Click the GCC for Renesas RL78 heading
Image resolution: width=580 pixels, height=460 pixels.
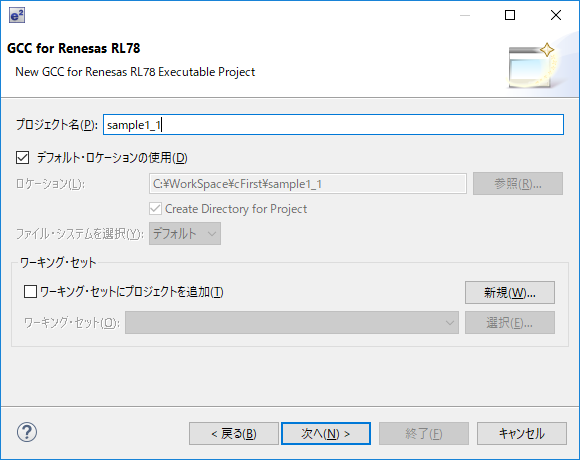(x=74, y=48)
